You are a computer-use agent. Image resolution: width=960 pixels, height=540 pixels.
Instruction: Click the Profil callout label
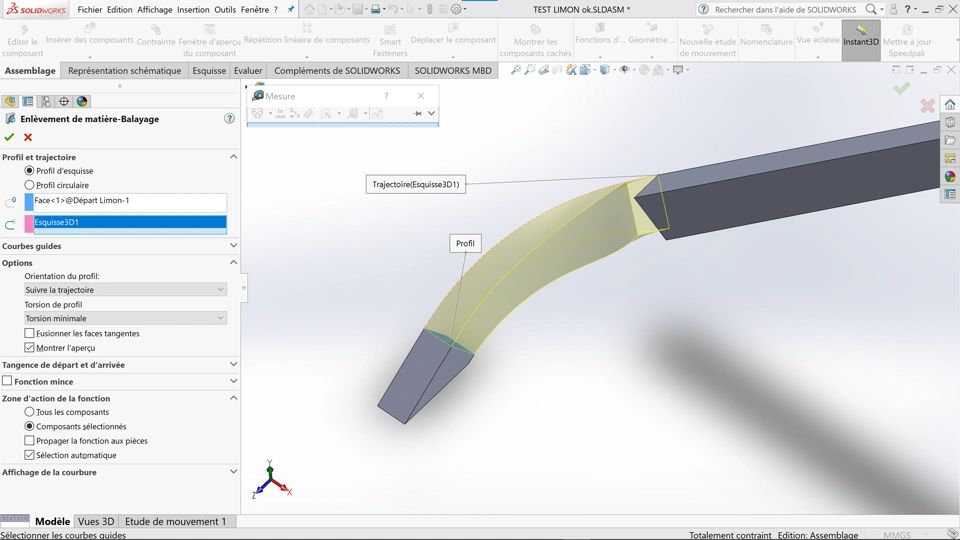point(465,243)
